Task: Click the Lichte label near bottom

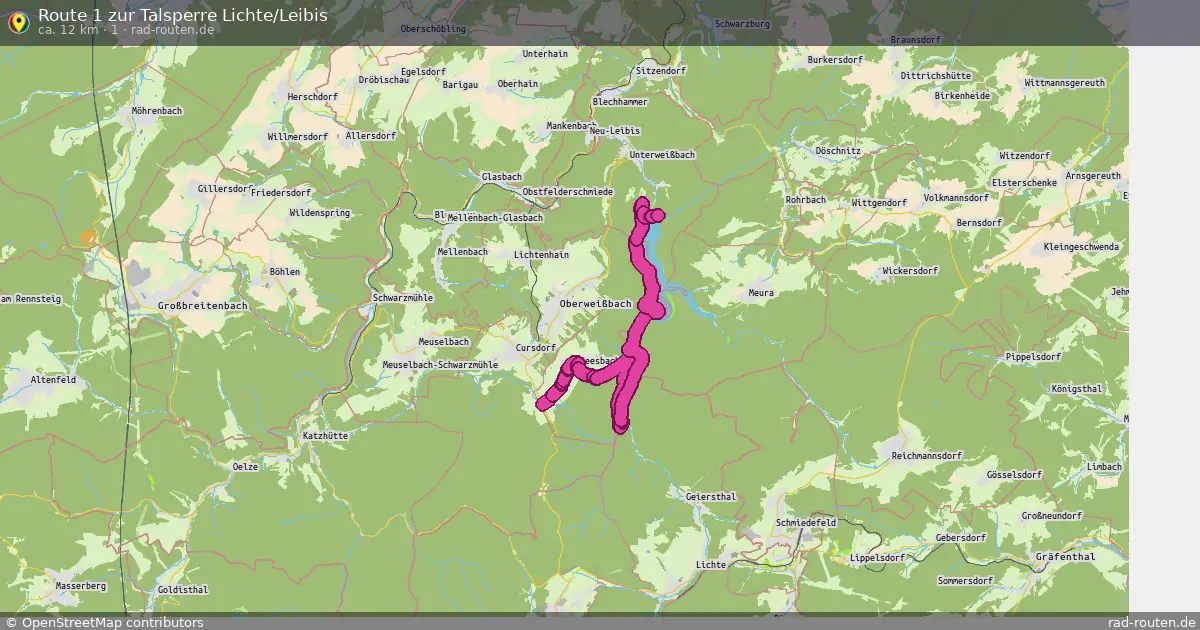Action: (711, 566)
